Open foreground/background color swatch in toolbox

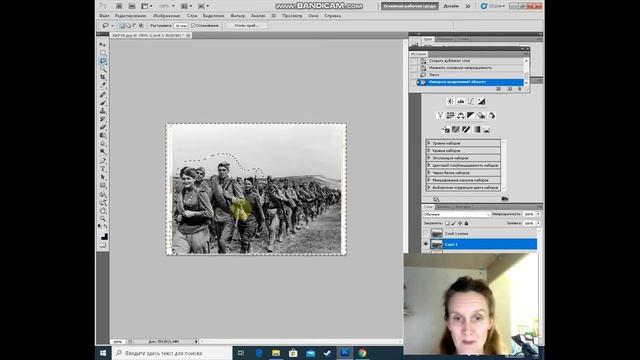click(x=103, y=237)
